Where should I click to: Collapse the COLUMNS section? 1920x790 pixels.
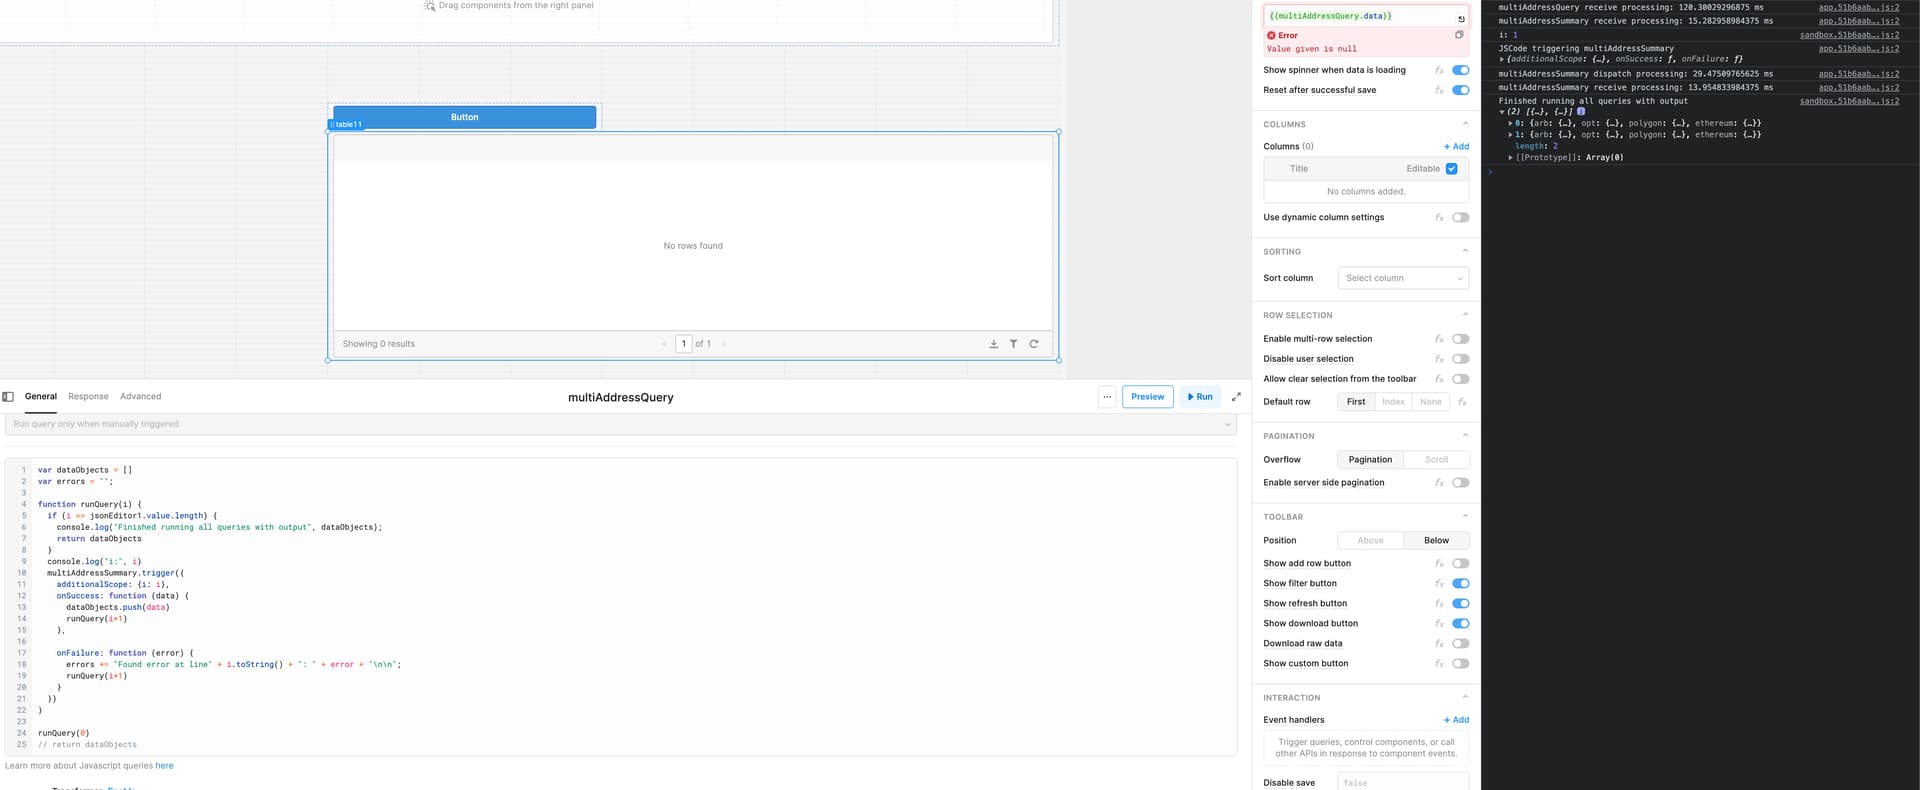point(1465,124)
